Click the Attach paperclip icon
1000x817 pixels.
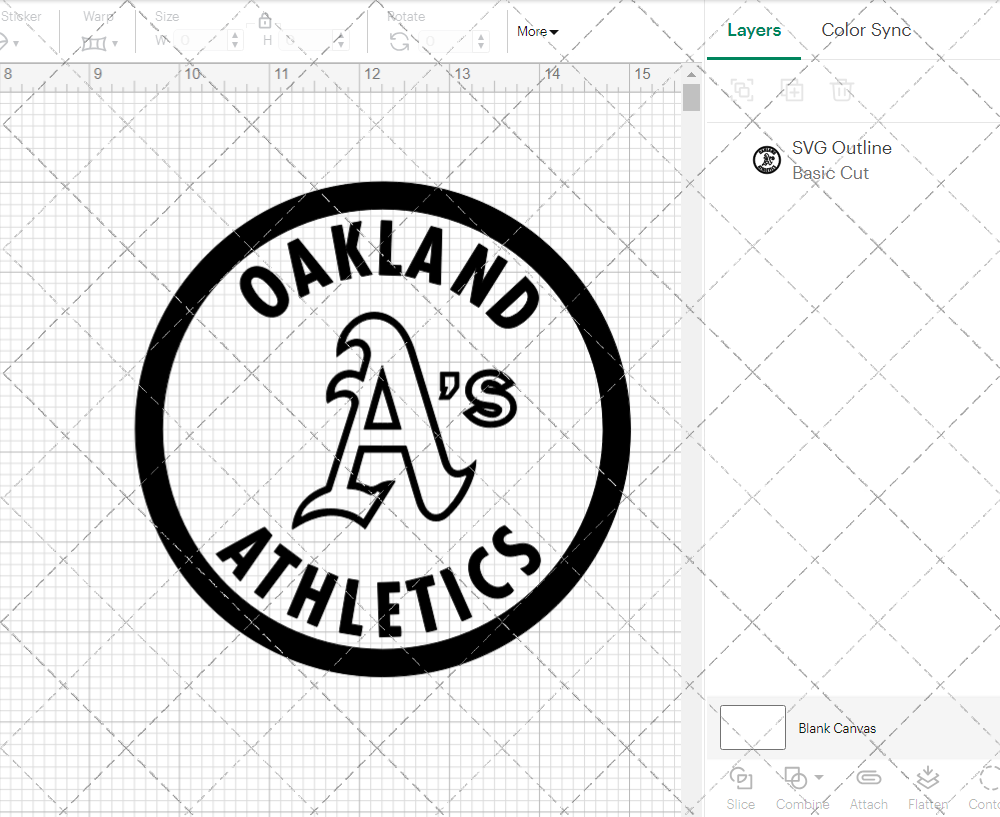click(868, 779)
